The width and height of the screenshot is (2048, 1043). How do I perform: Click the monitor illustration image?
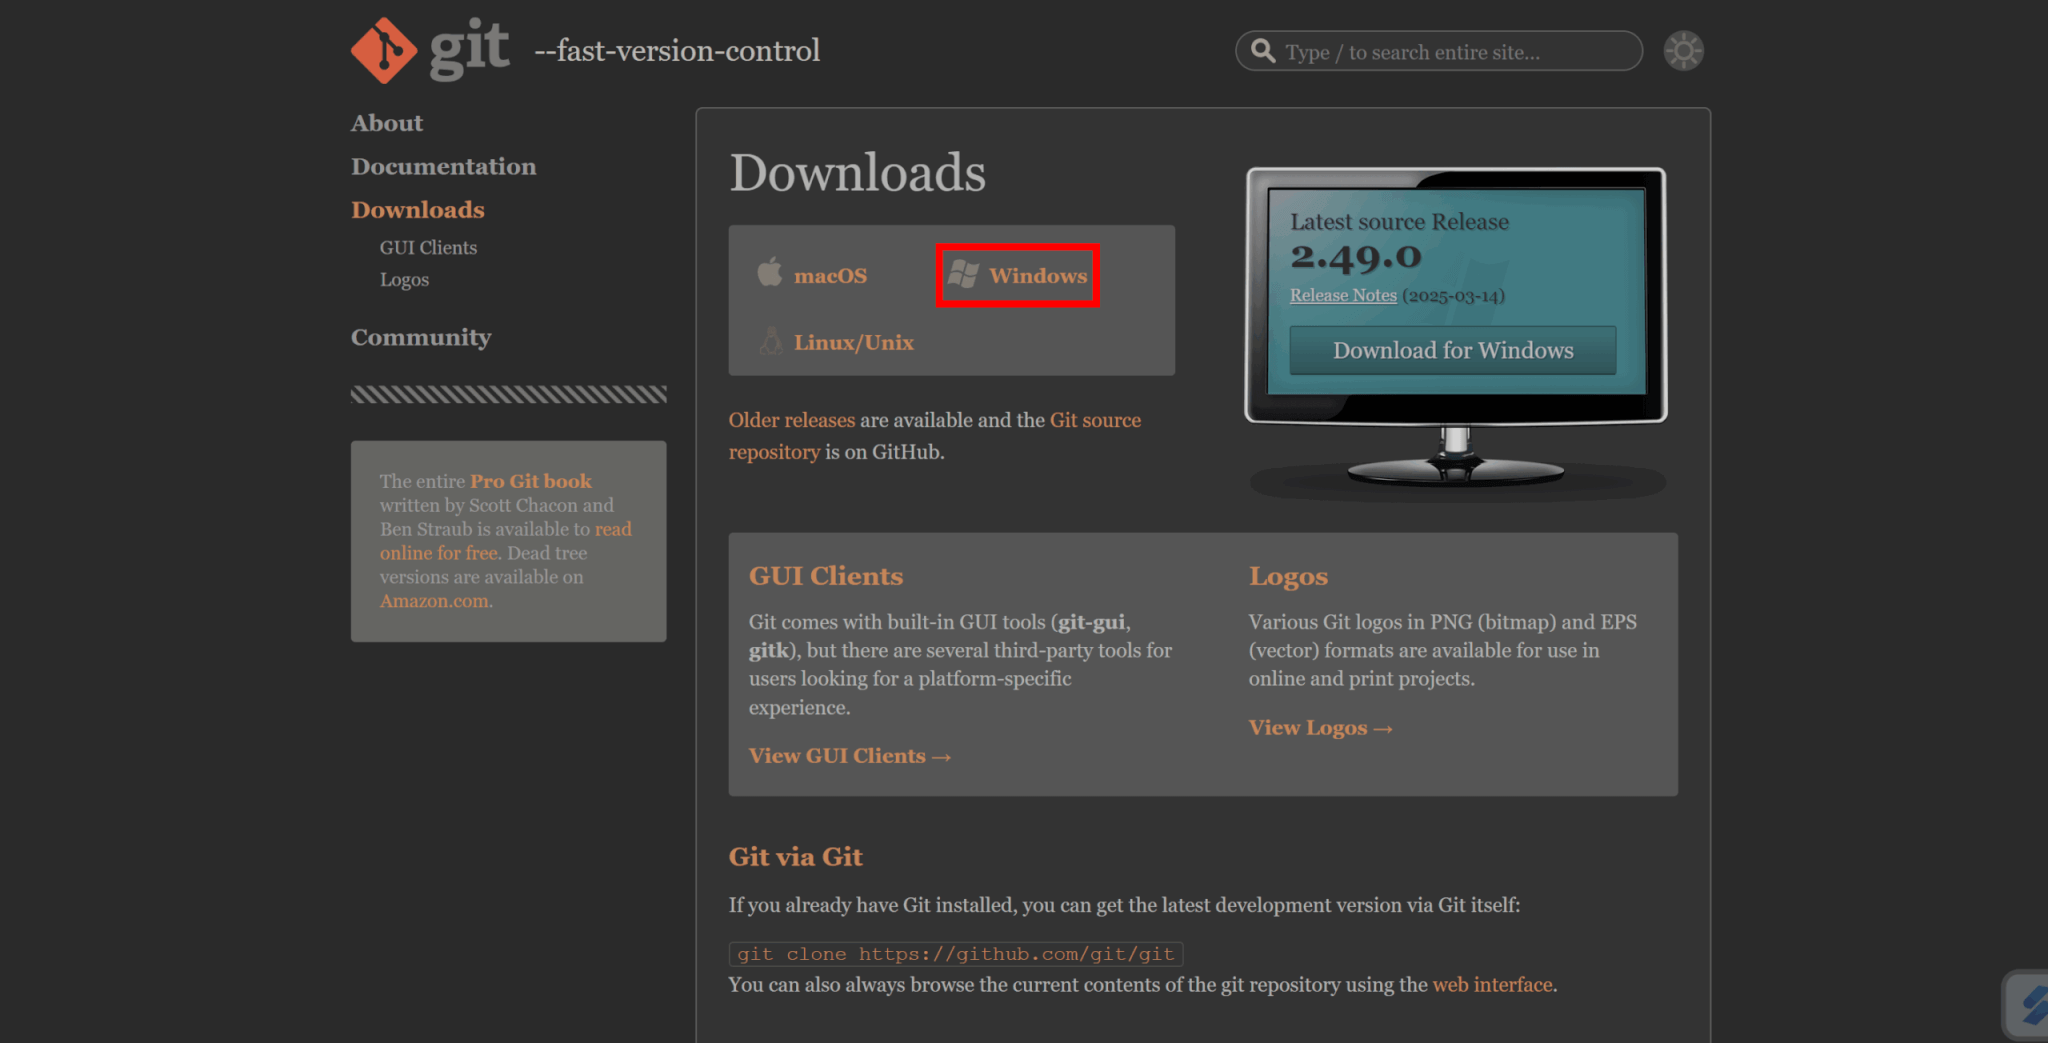coord(1455,333)
